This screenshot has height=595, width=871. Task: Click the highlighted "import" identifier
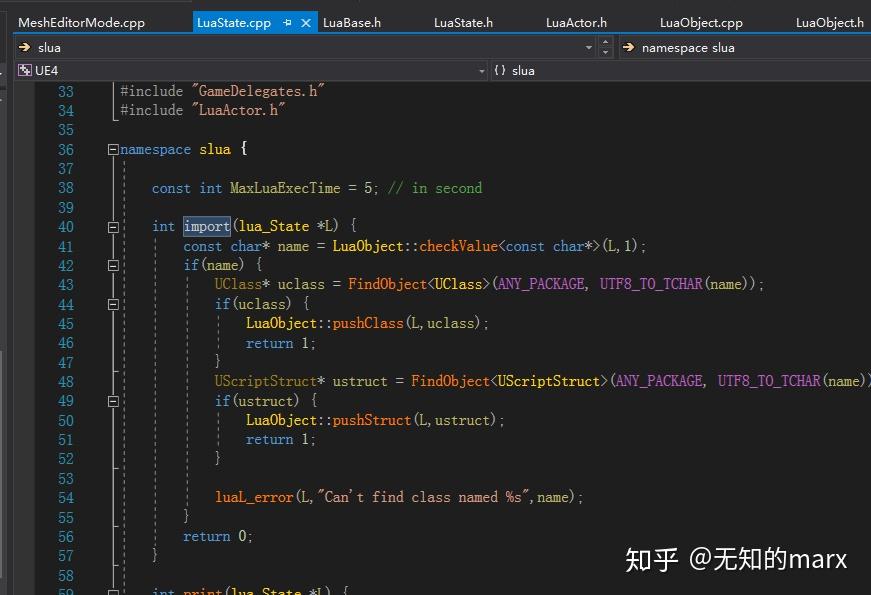pos(206,226)
